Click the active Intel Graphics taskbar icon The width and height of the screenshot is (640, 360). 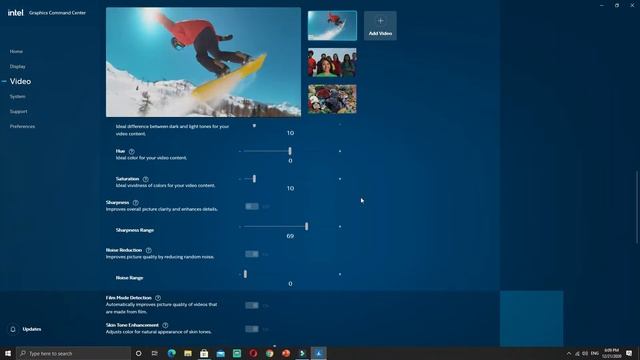[319, 353]
